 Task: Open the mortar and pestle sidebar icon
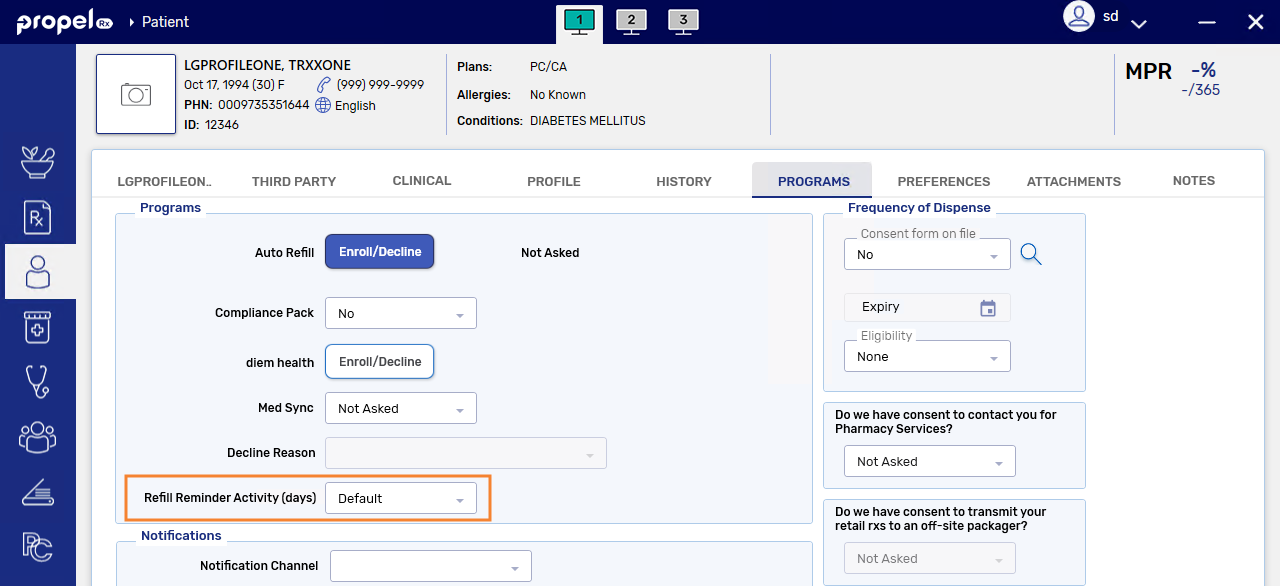(38, 162)
